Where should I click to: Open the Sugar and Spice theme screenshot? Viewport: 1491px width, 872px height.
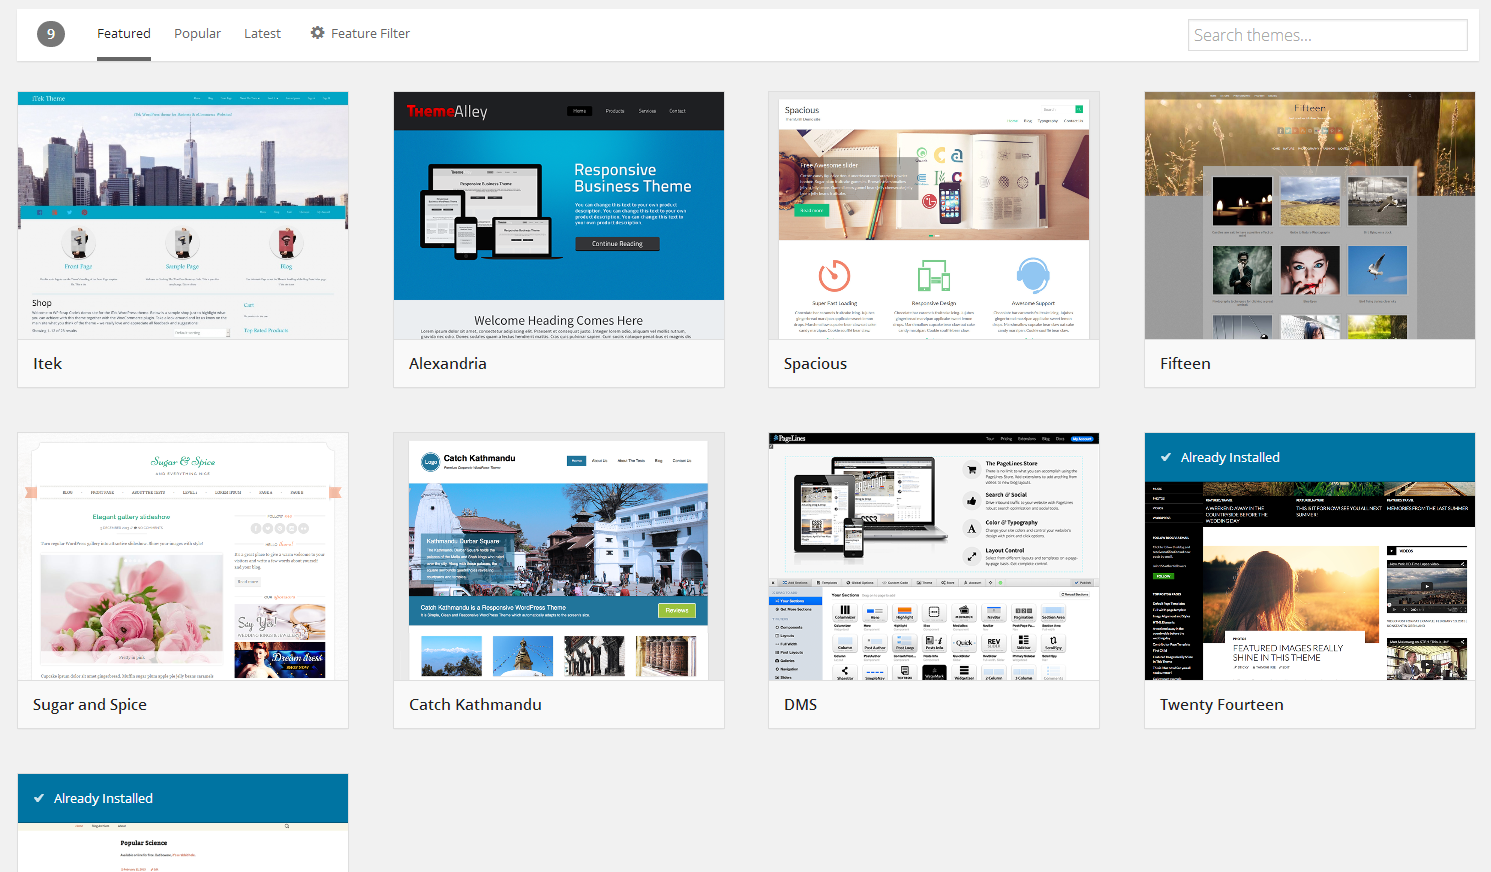[183, 557]
